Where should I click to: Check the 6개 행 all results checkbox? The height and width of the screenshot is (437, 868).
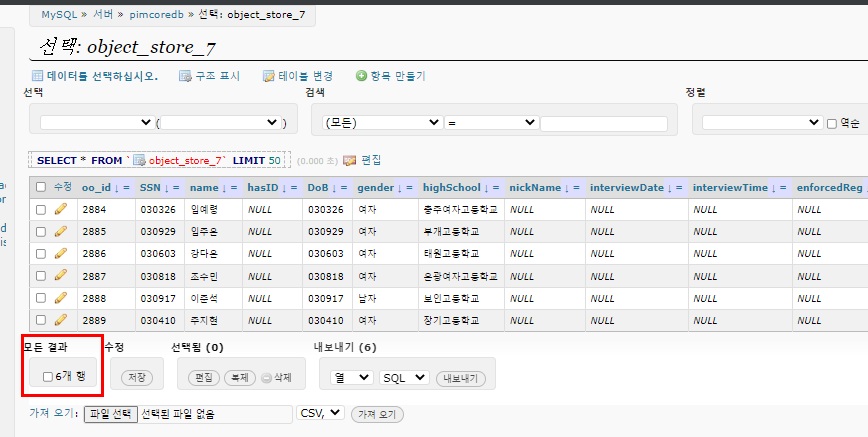pos(48,377)
